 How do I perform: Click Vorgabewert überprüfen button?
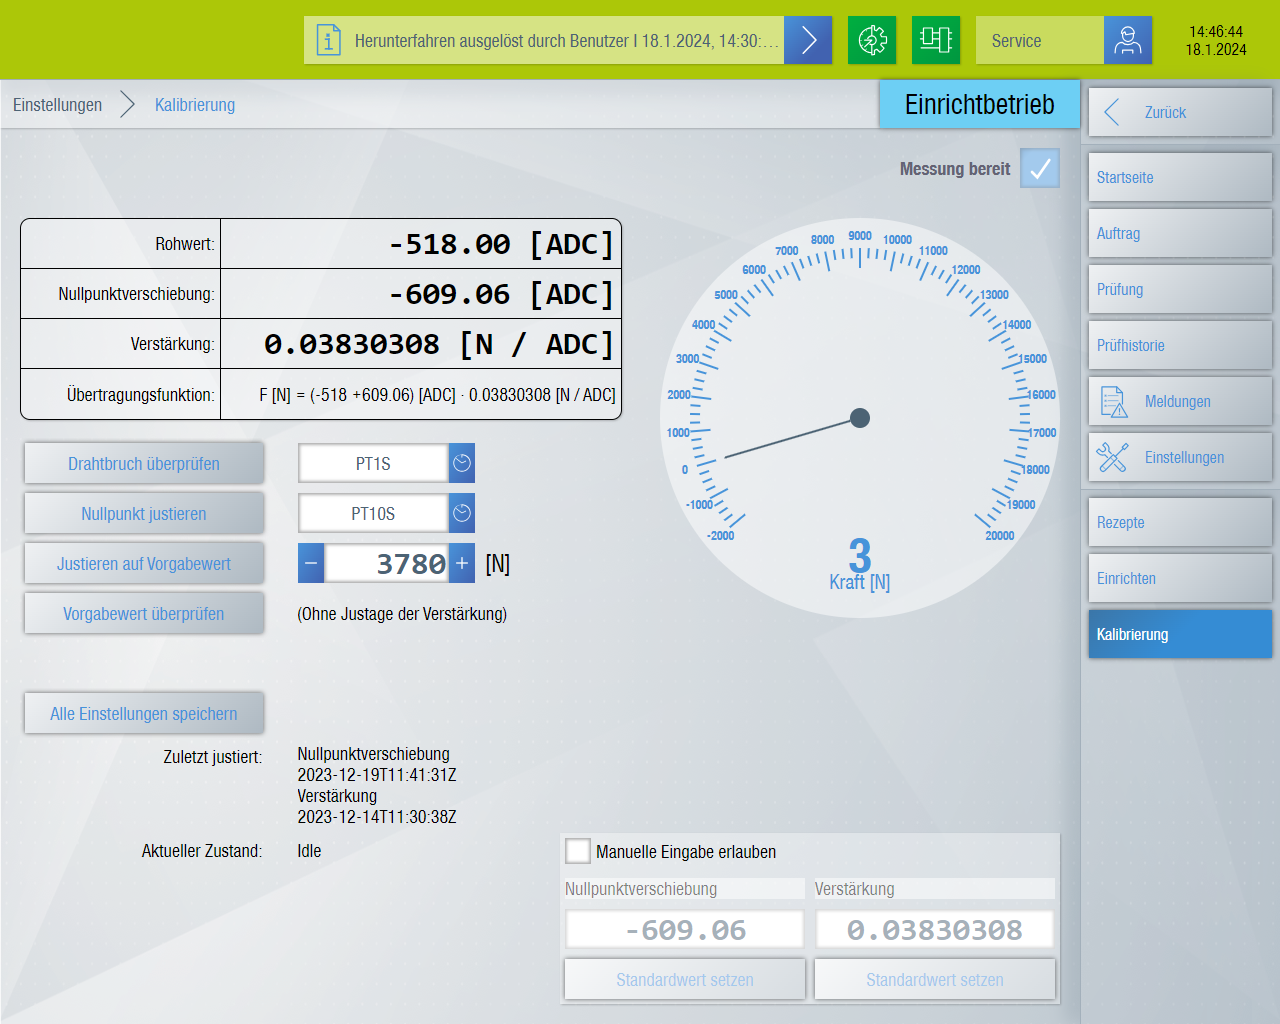[x=144, y=613]
